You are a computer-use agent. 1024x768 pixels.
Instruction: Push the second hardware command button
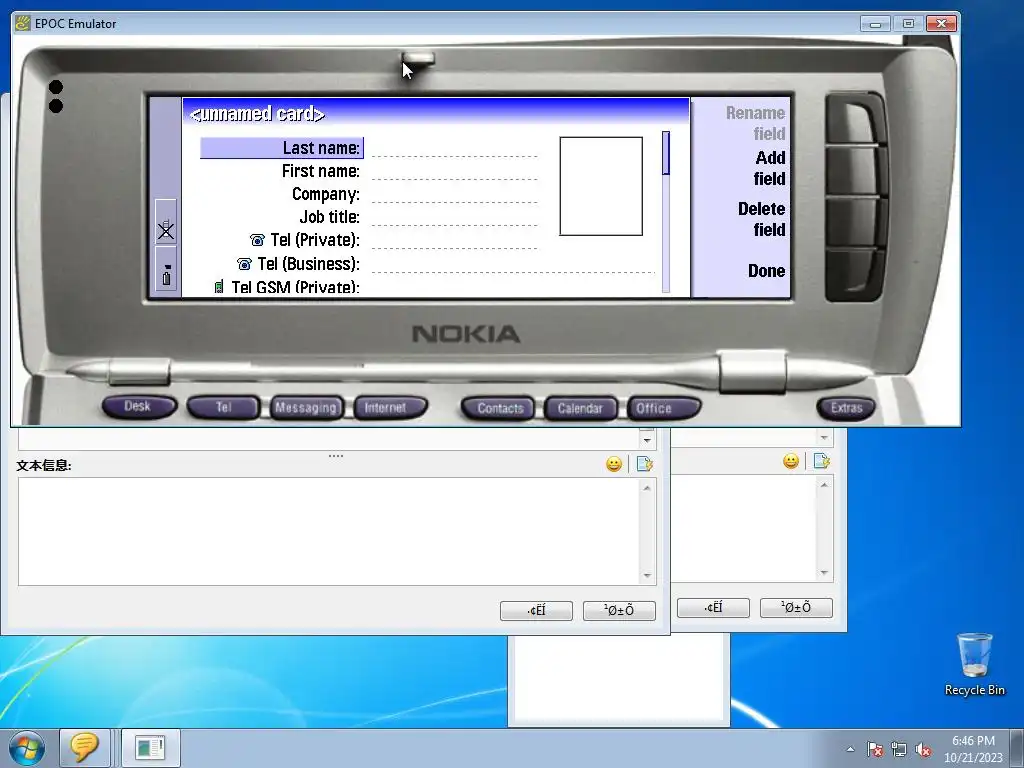pos(856,171)
